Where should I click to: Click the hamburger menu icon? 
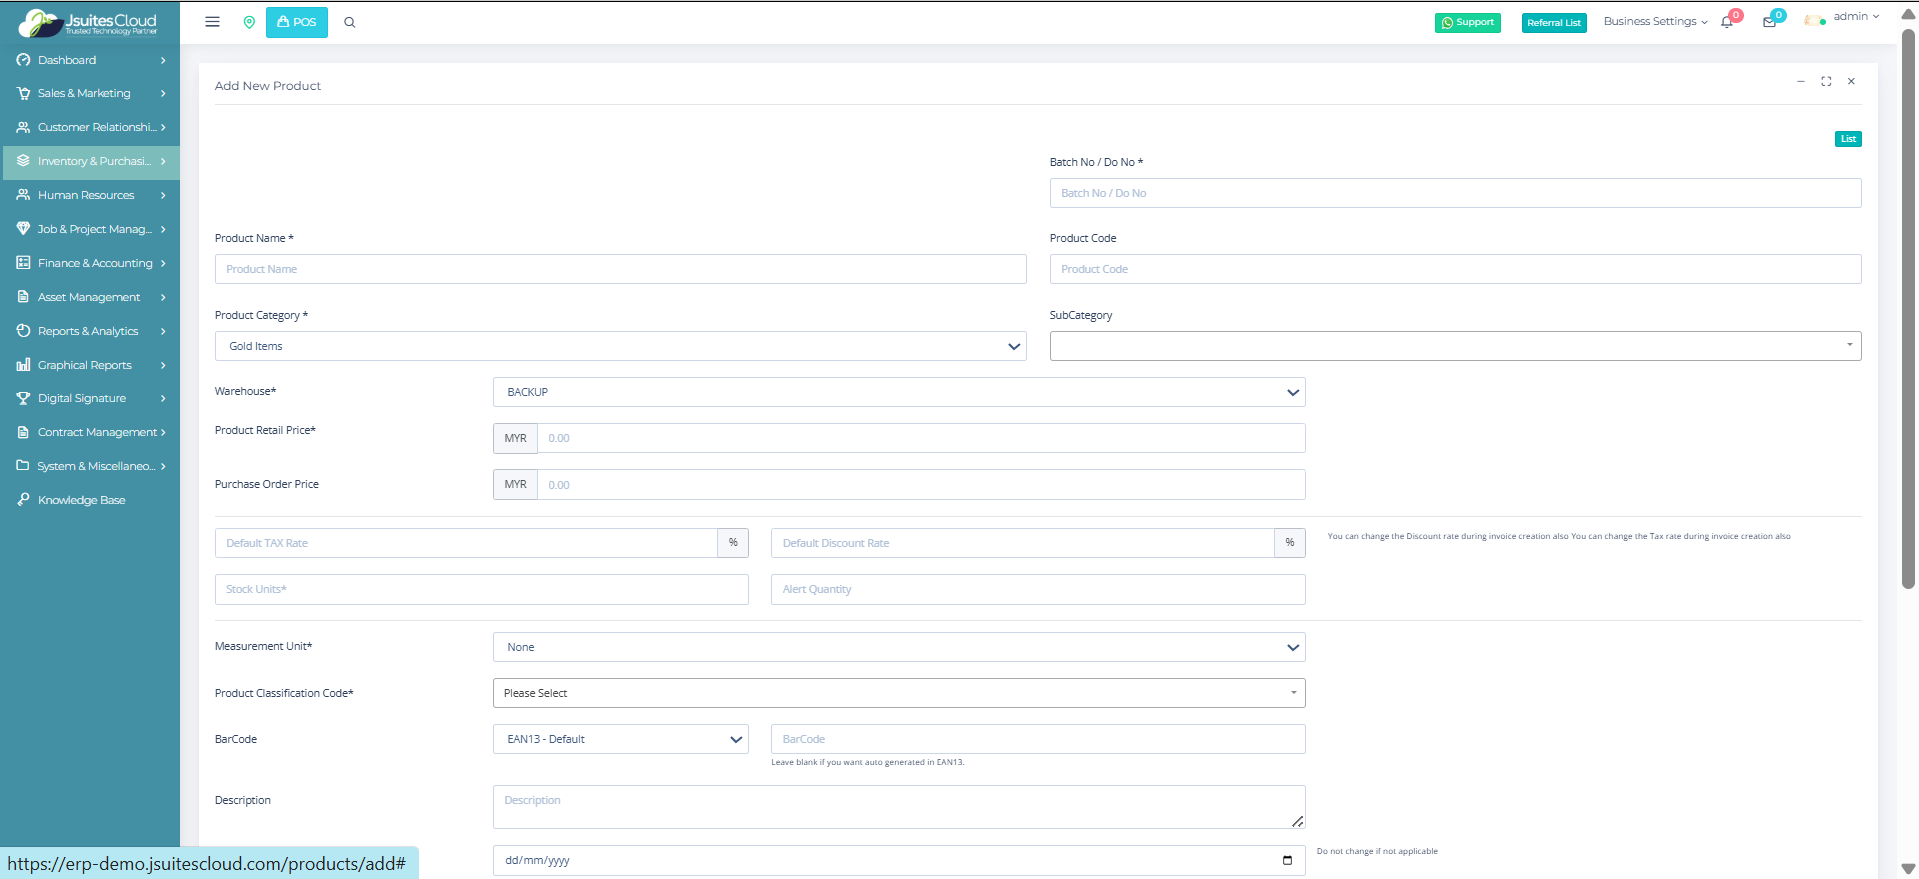212,22
